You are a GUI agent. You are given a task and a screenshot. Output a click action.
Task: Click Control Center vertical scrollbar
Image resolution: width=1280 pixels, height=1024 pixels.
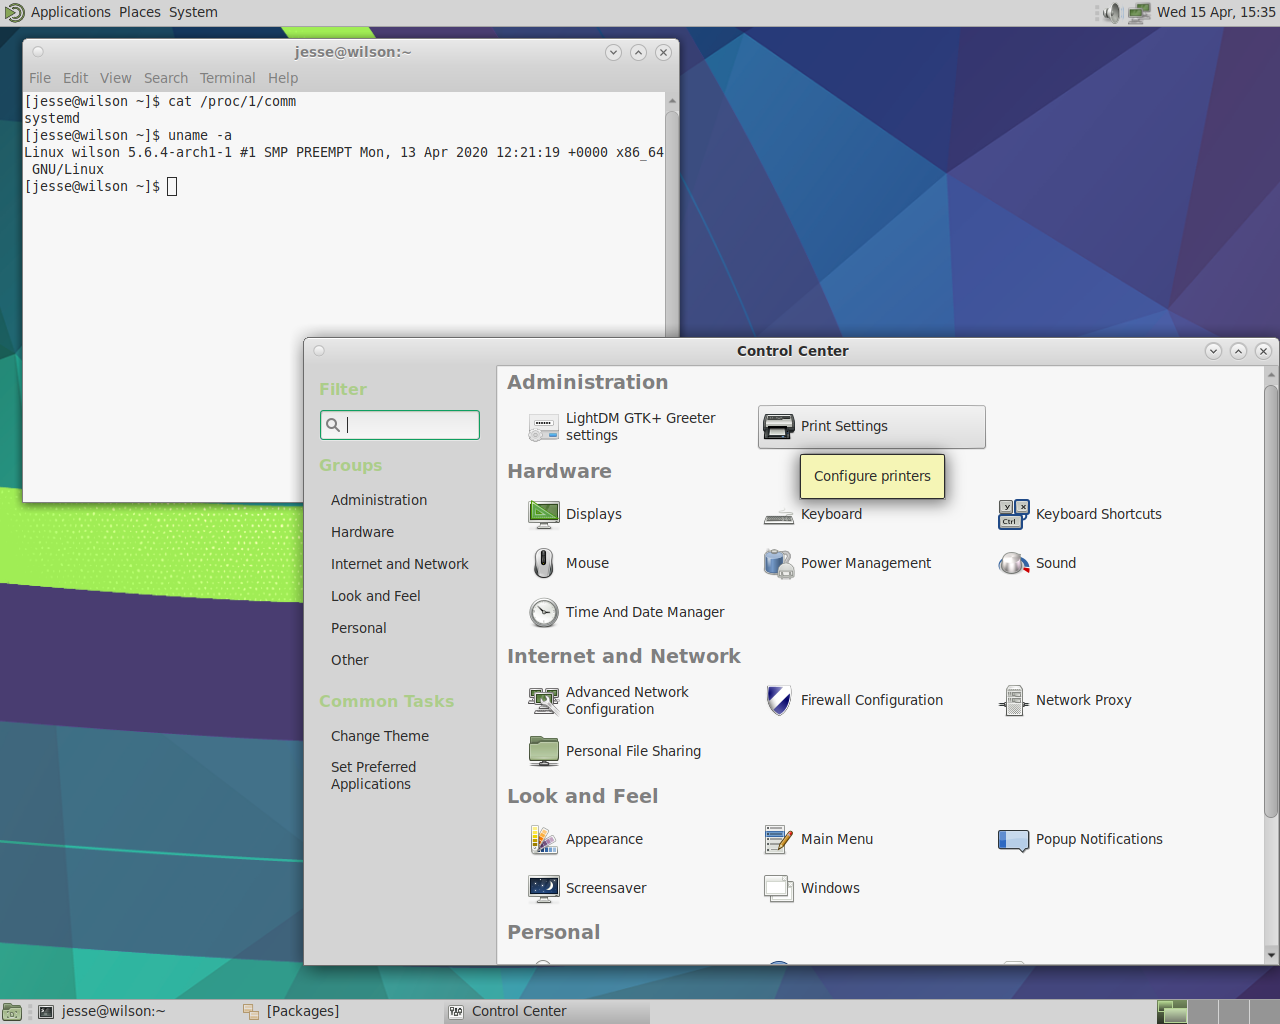(x=1271, y=600)
